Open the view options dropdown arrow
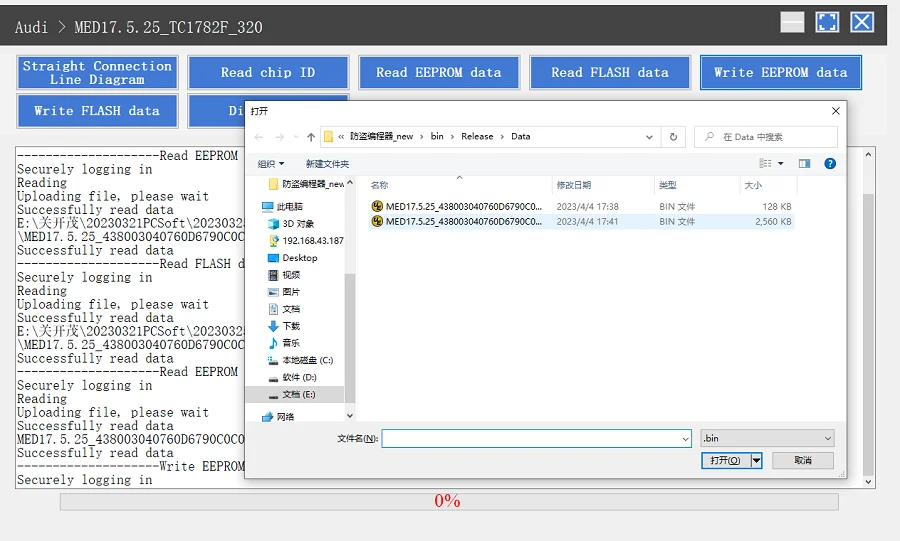This screenshot has width=900, height=541. (781, 164)
